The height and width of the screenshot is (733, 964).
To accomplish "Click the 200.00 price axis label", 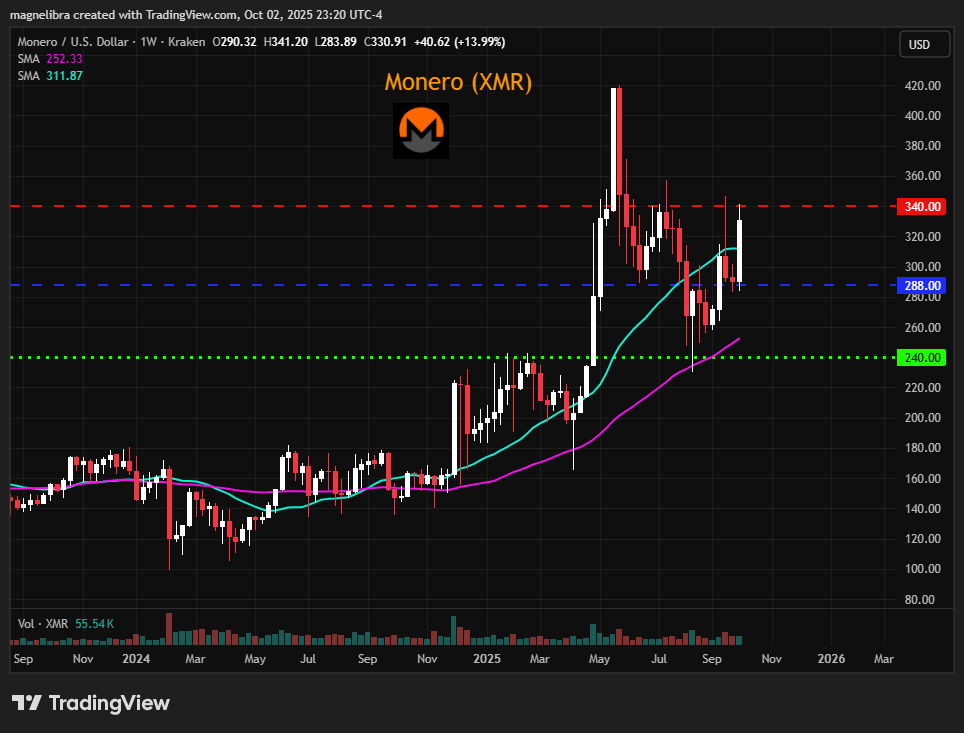I will [x=922, y=418].
